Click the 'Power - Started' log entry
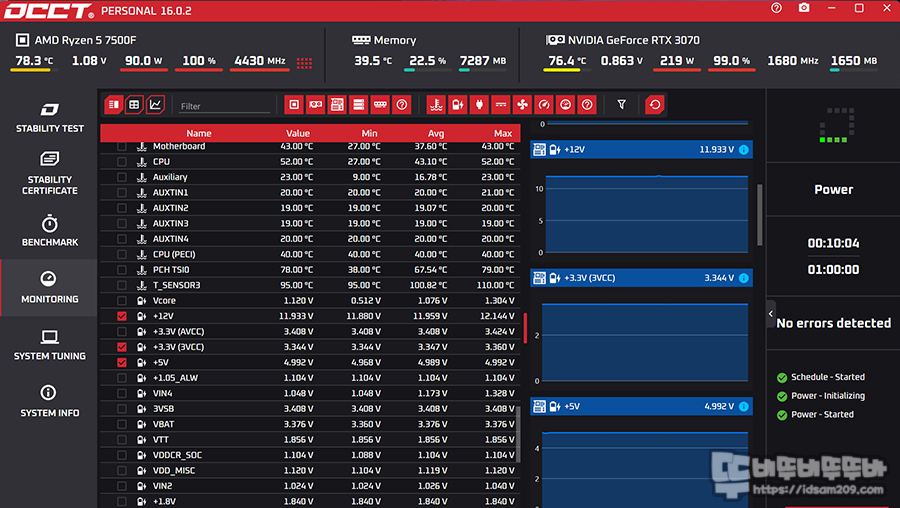Screen dimensions: 900x508 pyautogui.click(x=815, y=414)
